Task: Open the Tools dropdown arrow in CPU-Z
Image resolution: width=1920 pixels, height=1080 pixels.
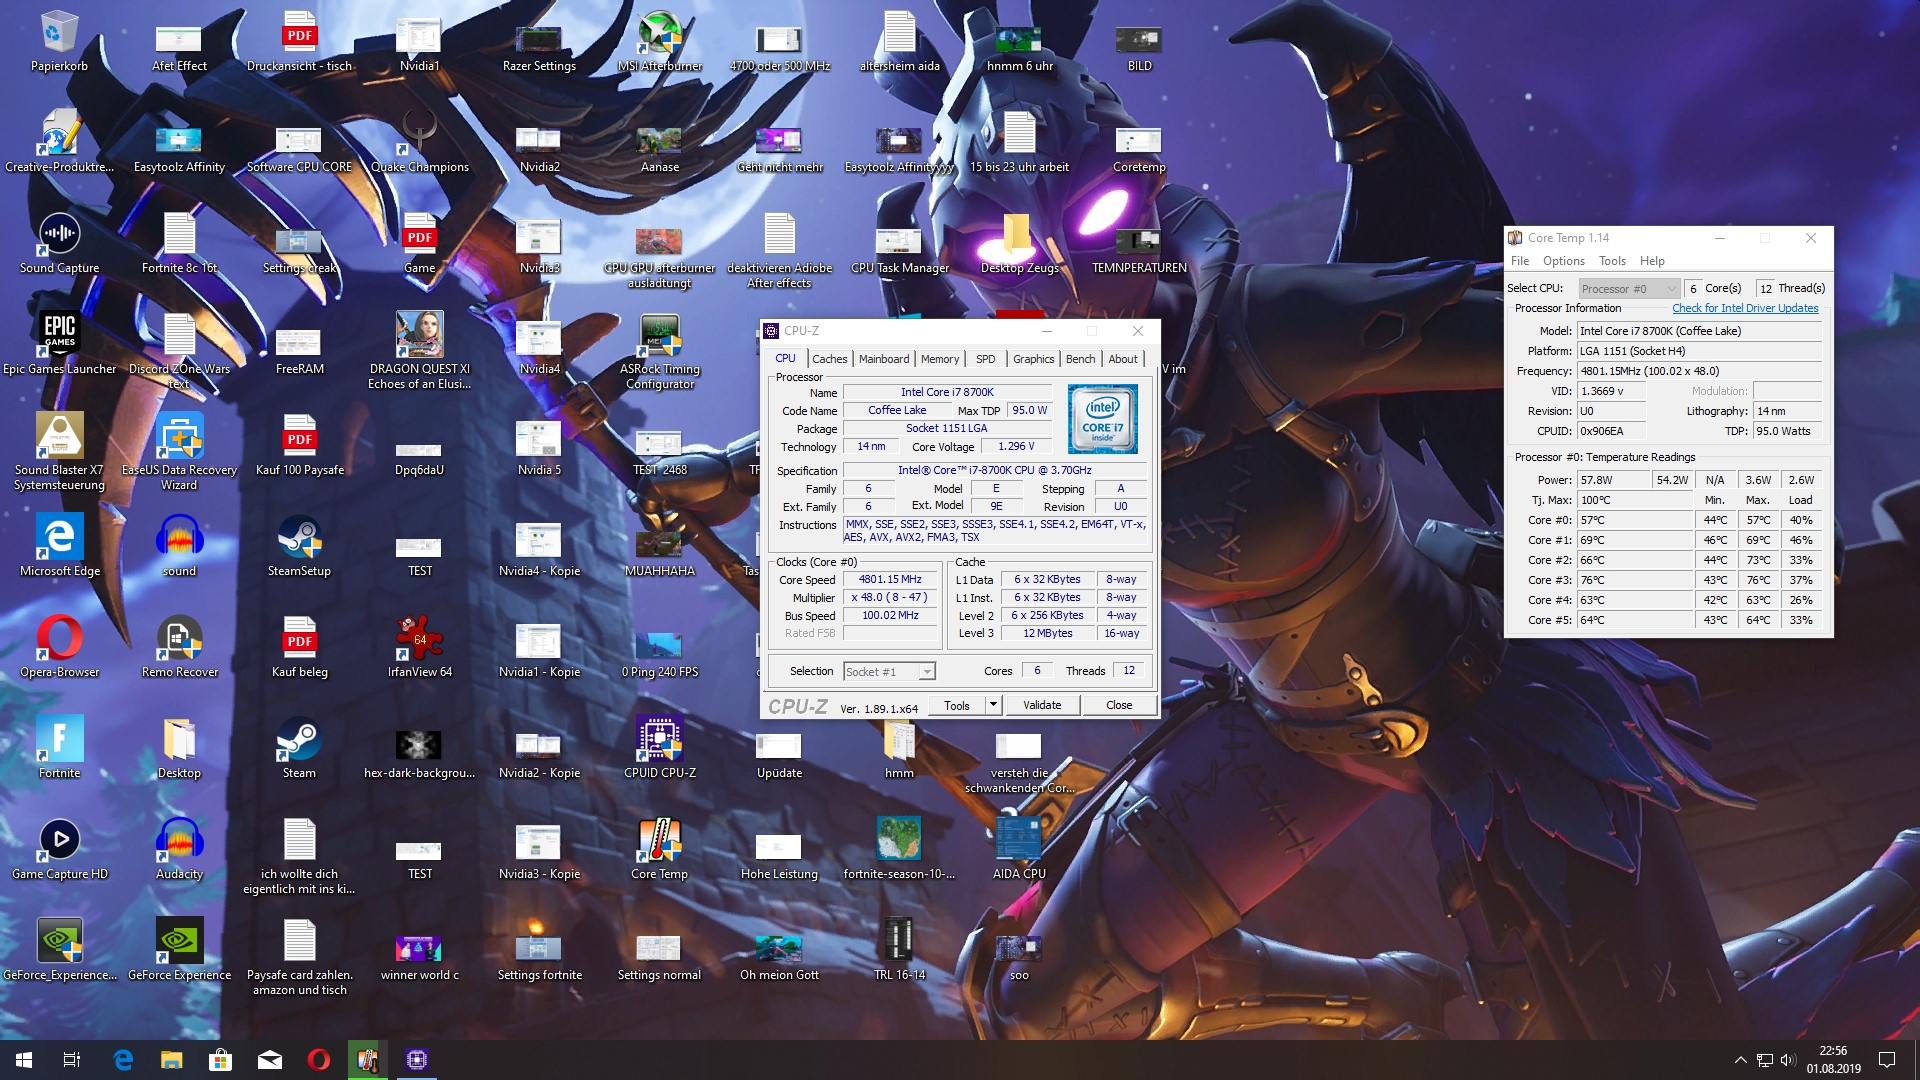Action: (993, 705)
